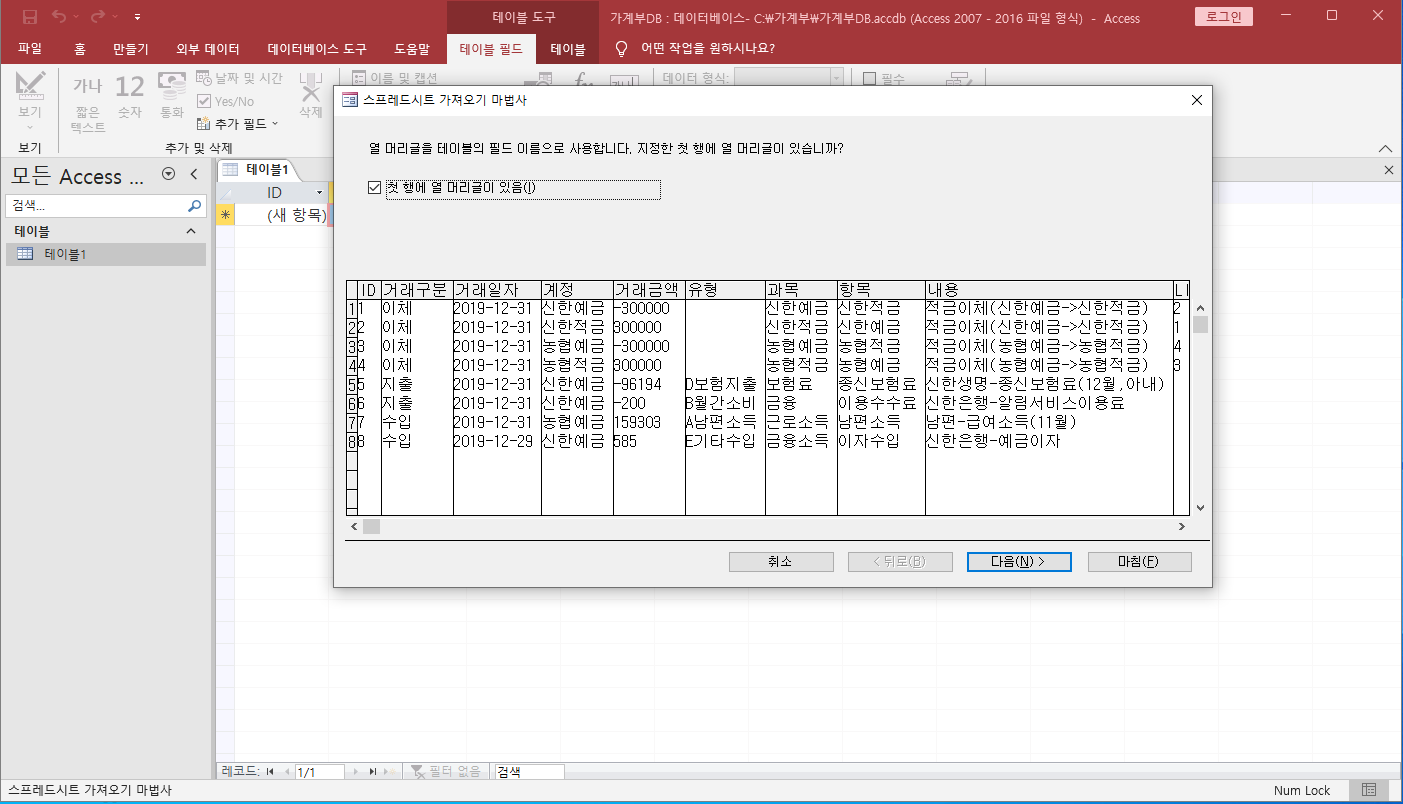Switch to the 홈 ribbon tab
Screen dimensions: 1403x804
point(80,48)
